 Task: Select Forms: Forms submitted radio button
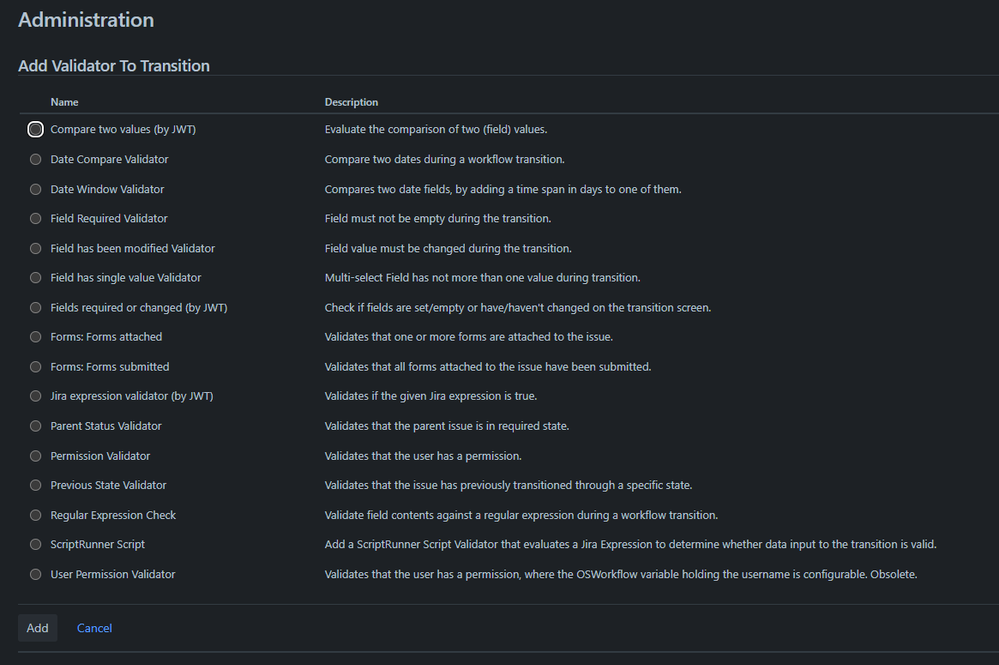click(x=36, y=367)
